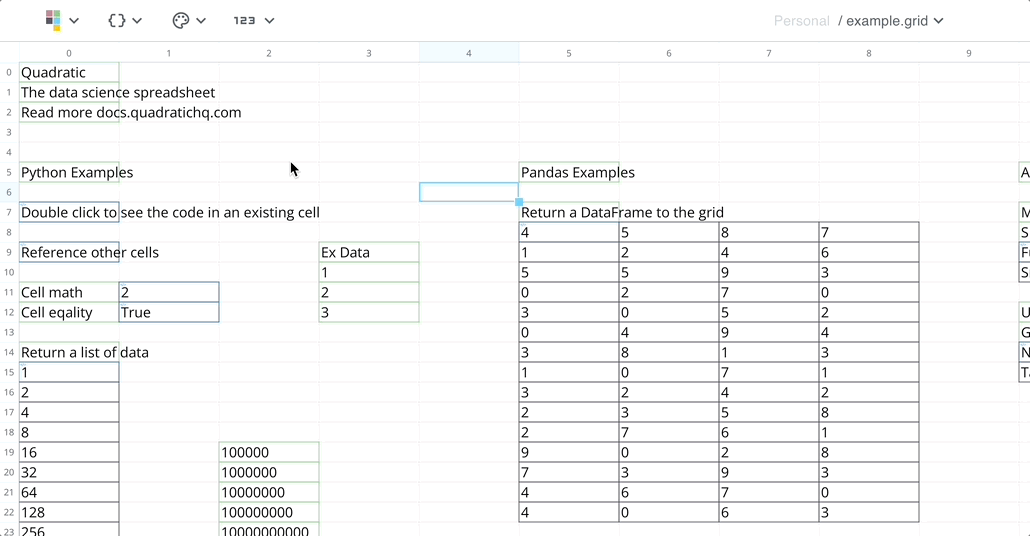Select the 'Quadratic' title cell
This screenshot has height=536, width=1030.
[69, 72]
